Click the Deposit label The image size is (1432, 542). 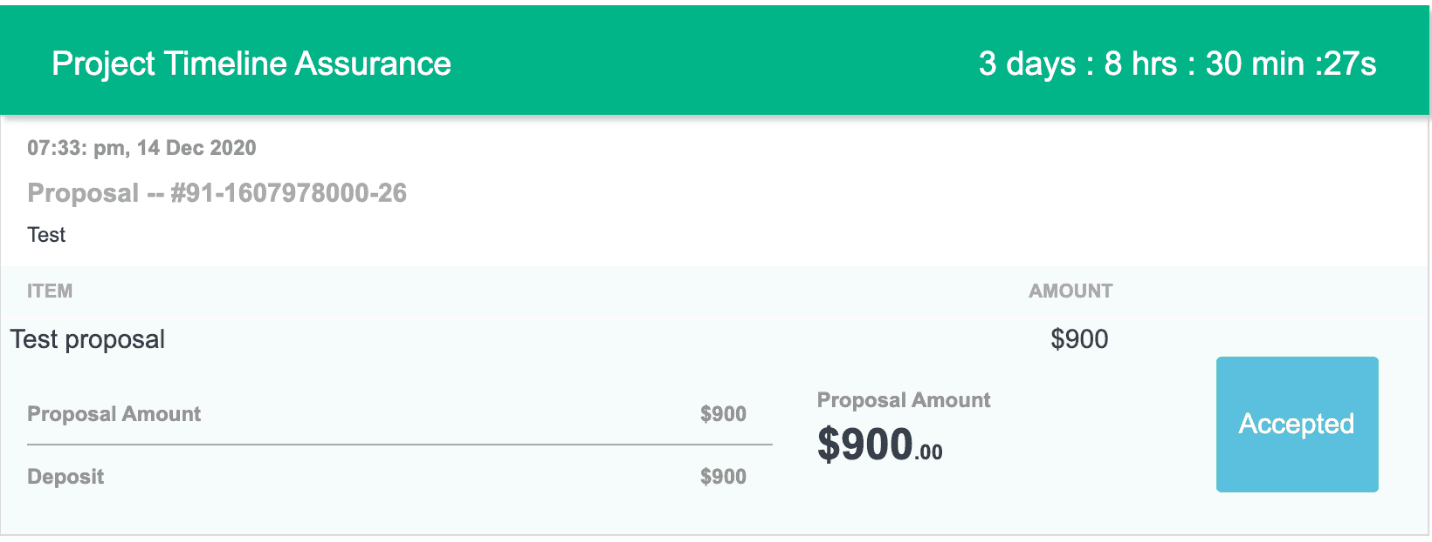[65, 476]
